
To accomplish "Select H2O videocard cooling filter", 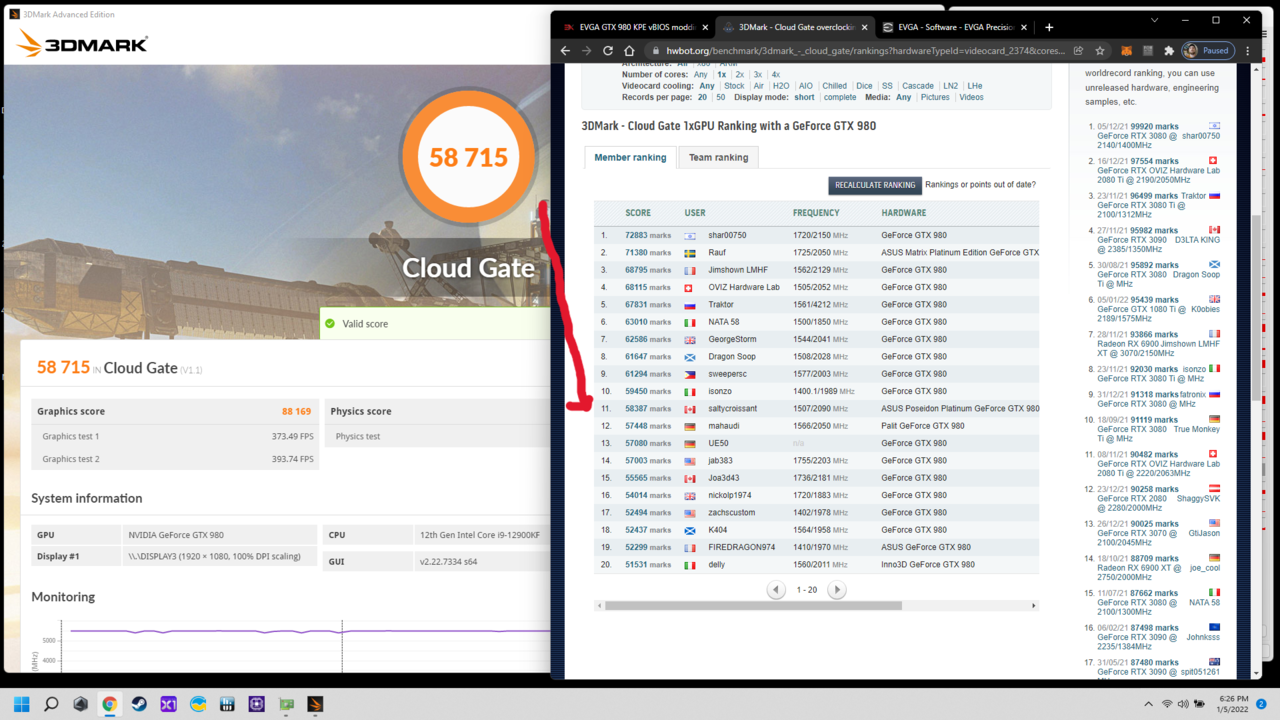I will (x=781, y=86).
